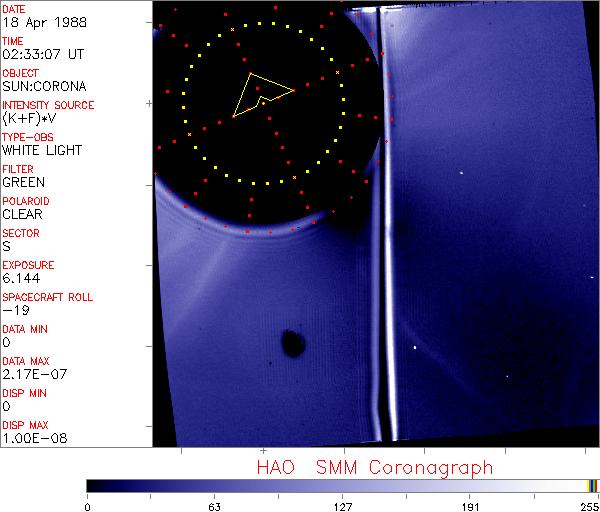The height and width of the screenshot is (512, 600).
Task: Select the time value 02:33:07 UT
Action: tap(43, 54)
